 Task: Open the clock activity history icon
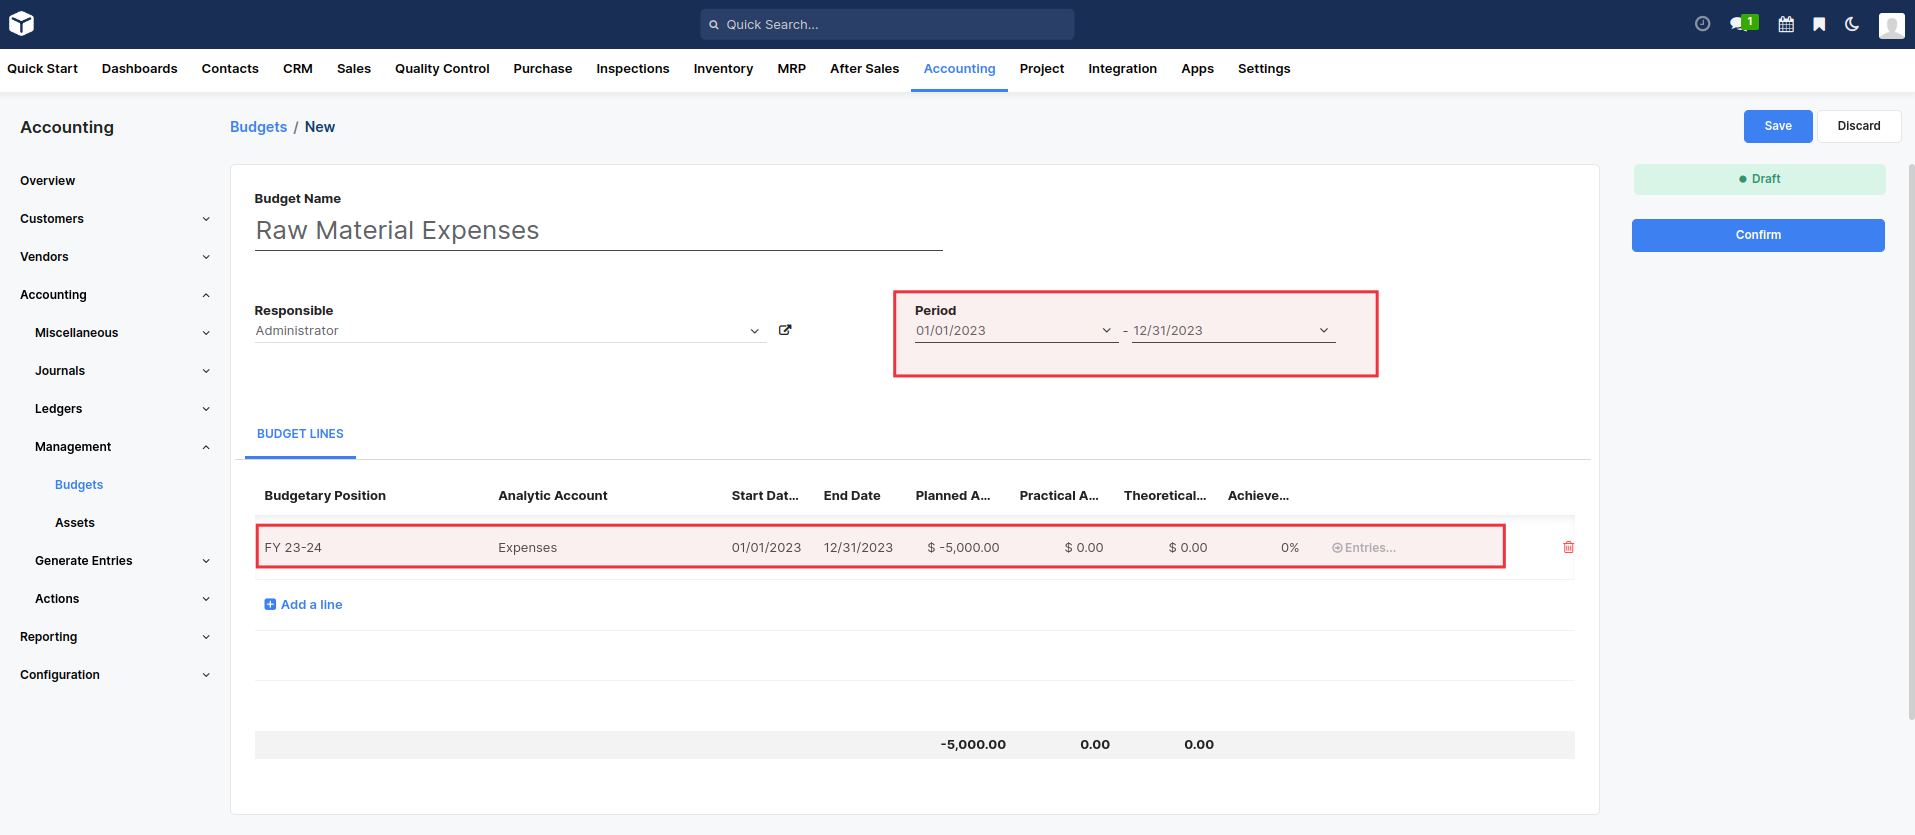click(1702, 24)
